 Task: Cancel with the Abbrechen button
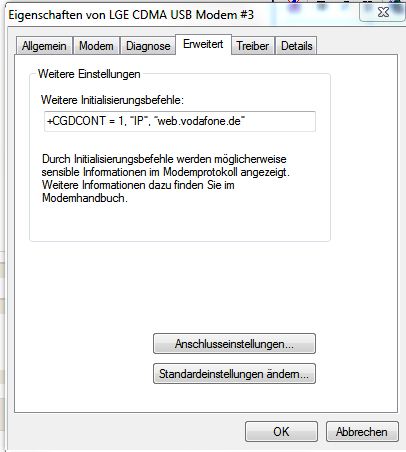coord(362,432)
